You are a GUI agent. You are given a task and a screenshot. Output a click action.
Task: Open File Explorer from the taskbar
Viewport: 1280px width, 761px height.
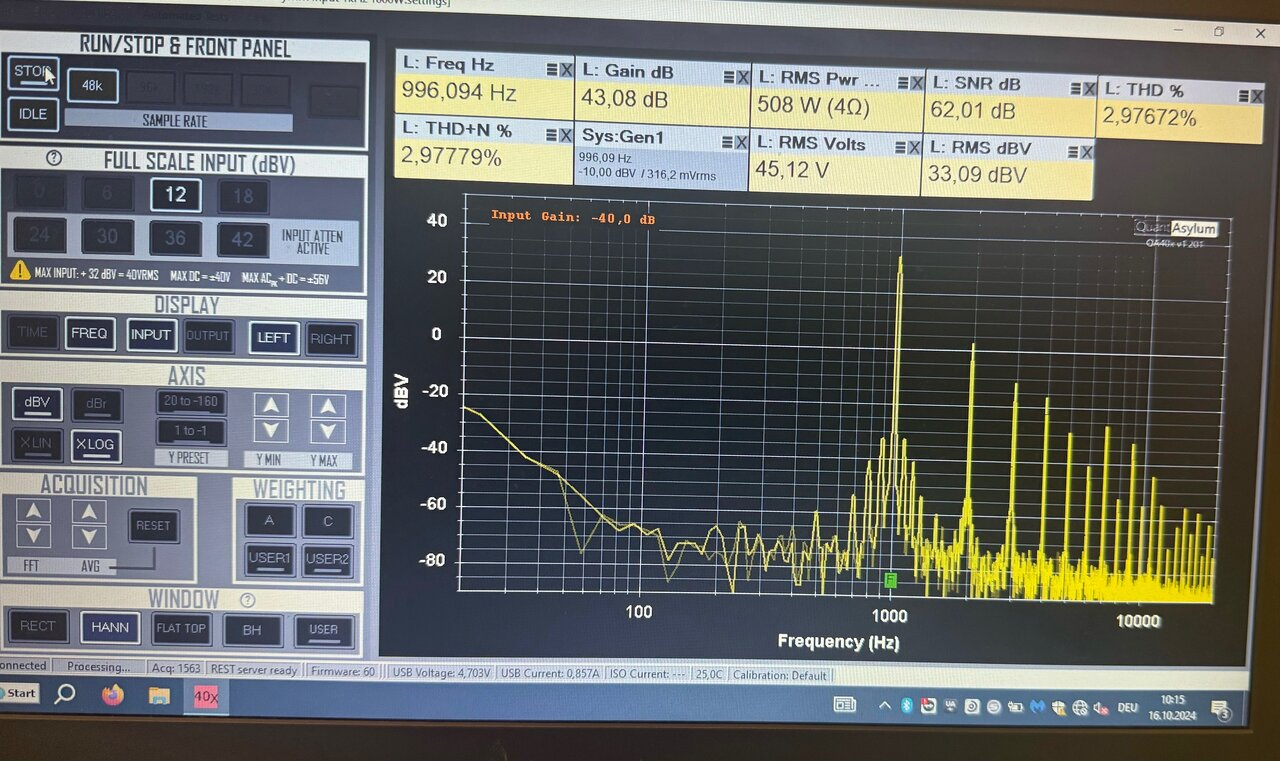159,695
